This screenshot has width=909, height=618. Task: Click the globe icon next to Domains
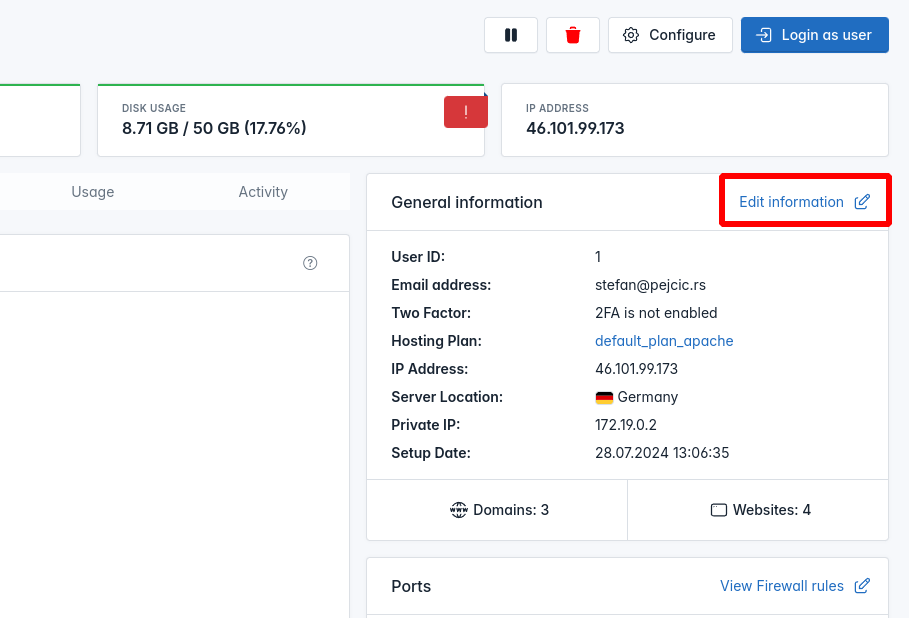[x=459, y=510]
